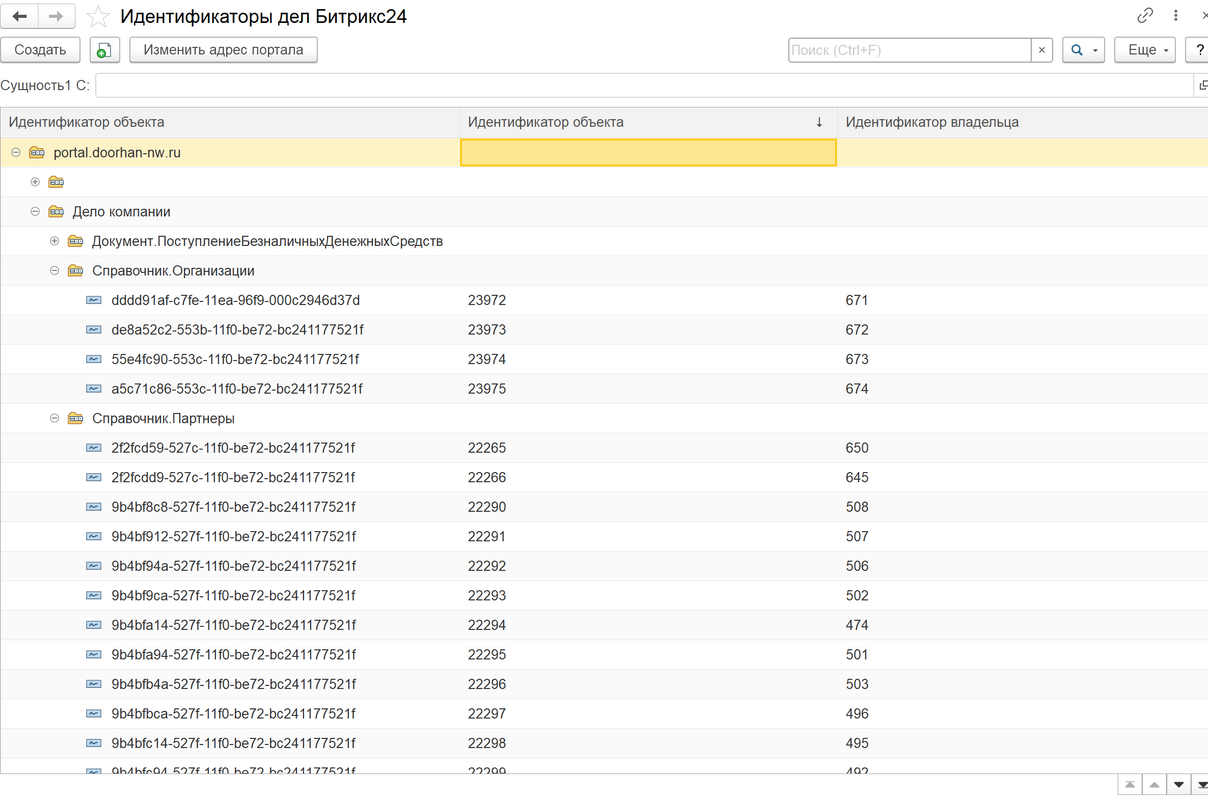Open help with the ? button
The width and height of the screenshot is (1208, 800).
pos(1198,50)
